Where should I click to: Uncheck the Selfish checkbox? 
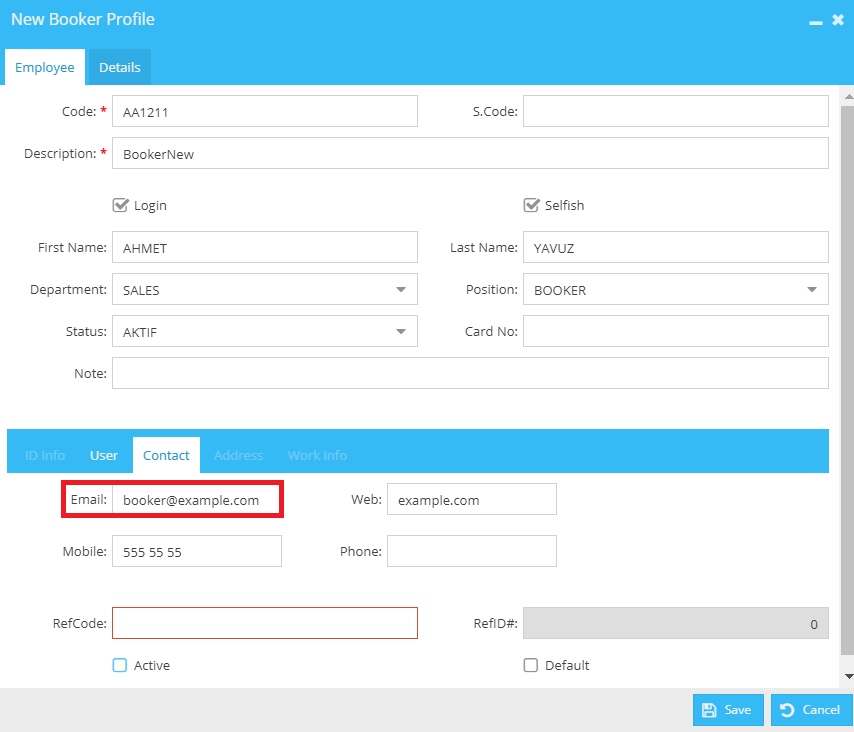(531, 205)
